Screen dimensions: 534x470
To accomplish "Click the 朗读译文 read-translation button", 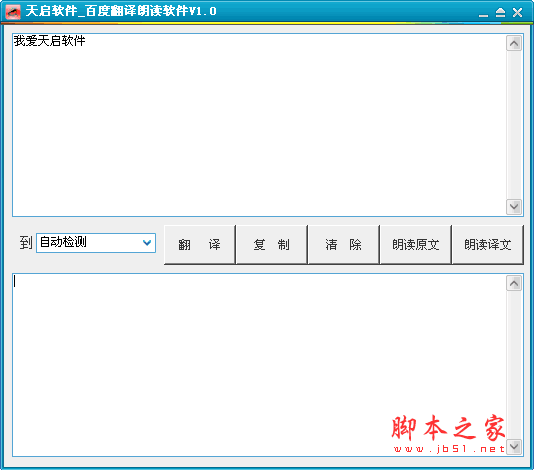I will point(488,245).
